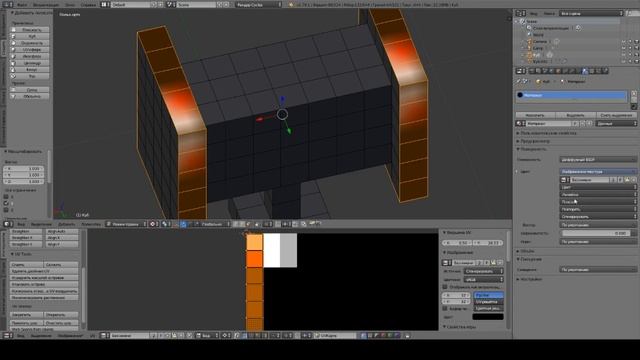Open the 'Визуализация' menu
Image resolution: width=640 pixels, height=360 pixels.
pyautogui.click(x=46, y=4)
